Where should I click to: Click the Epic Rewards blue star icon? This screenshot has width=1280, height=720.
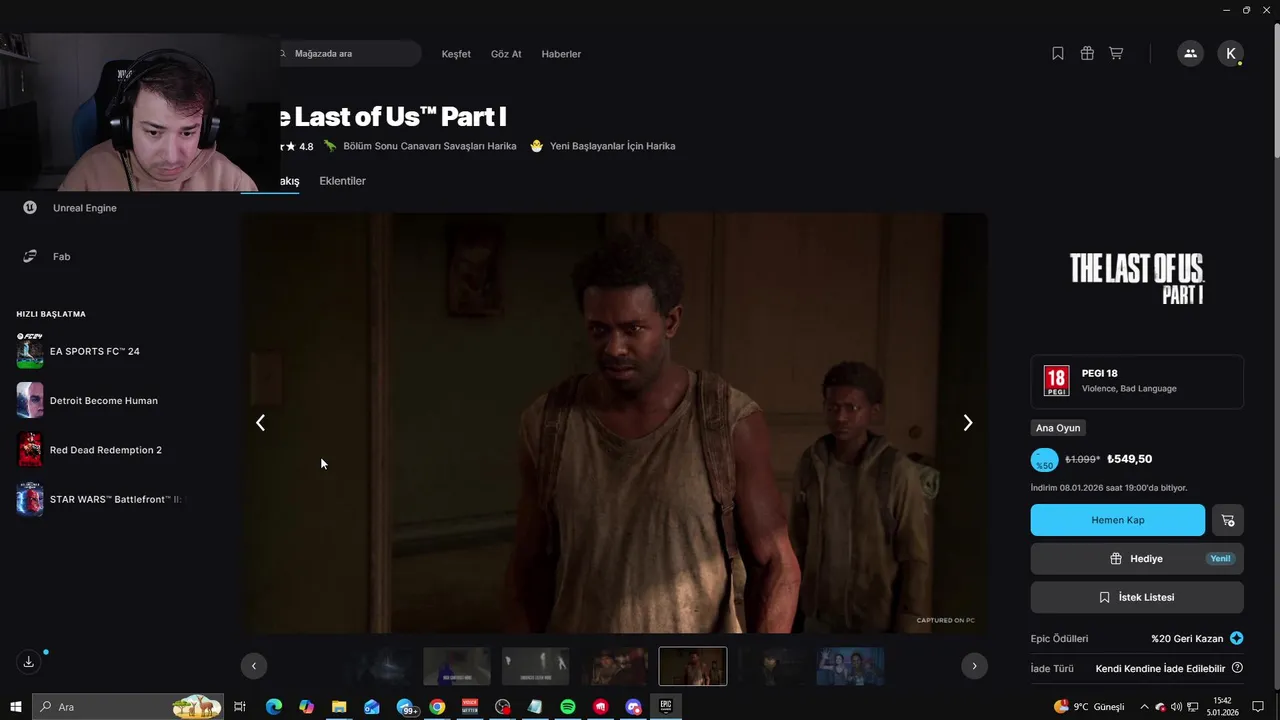[x=1237, y=638]
